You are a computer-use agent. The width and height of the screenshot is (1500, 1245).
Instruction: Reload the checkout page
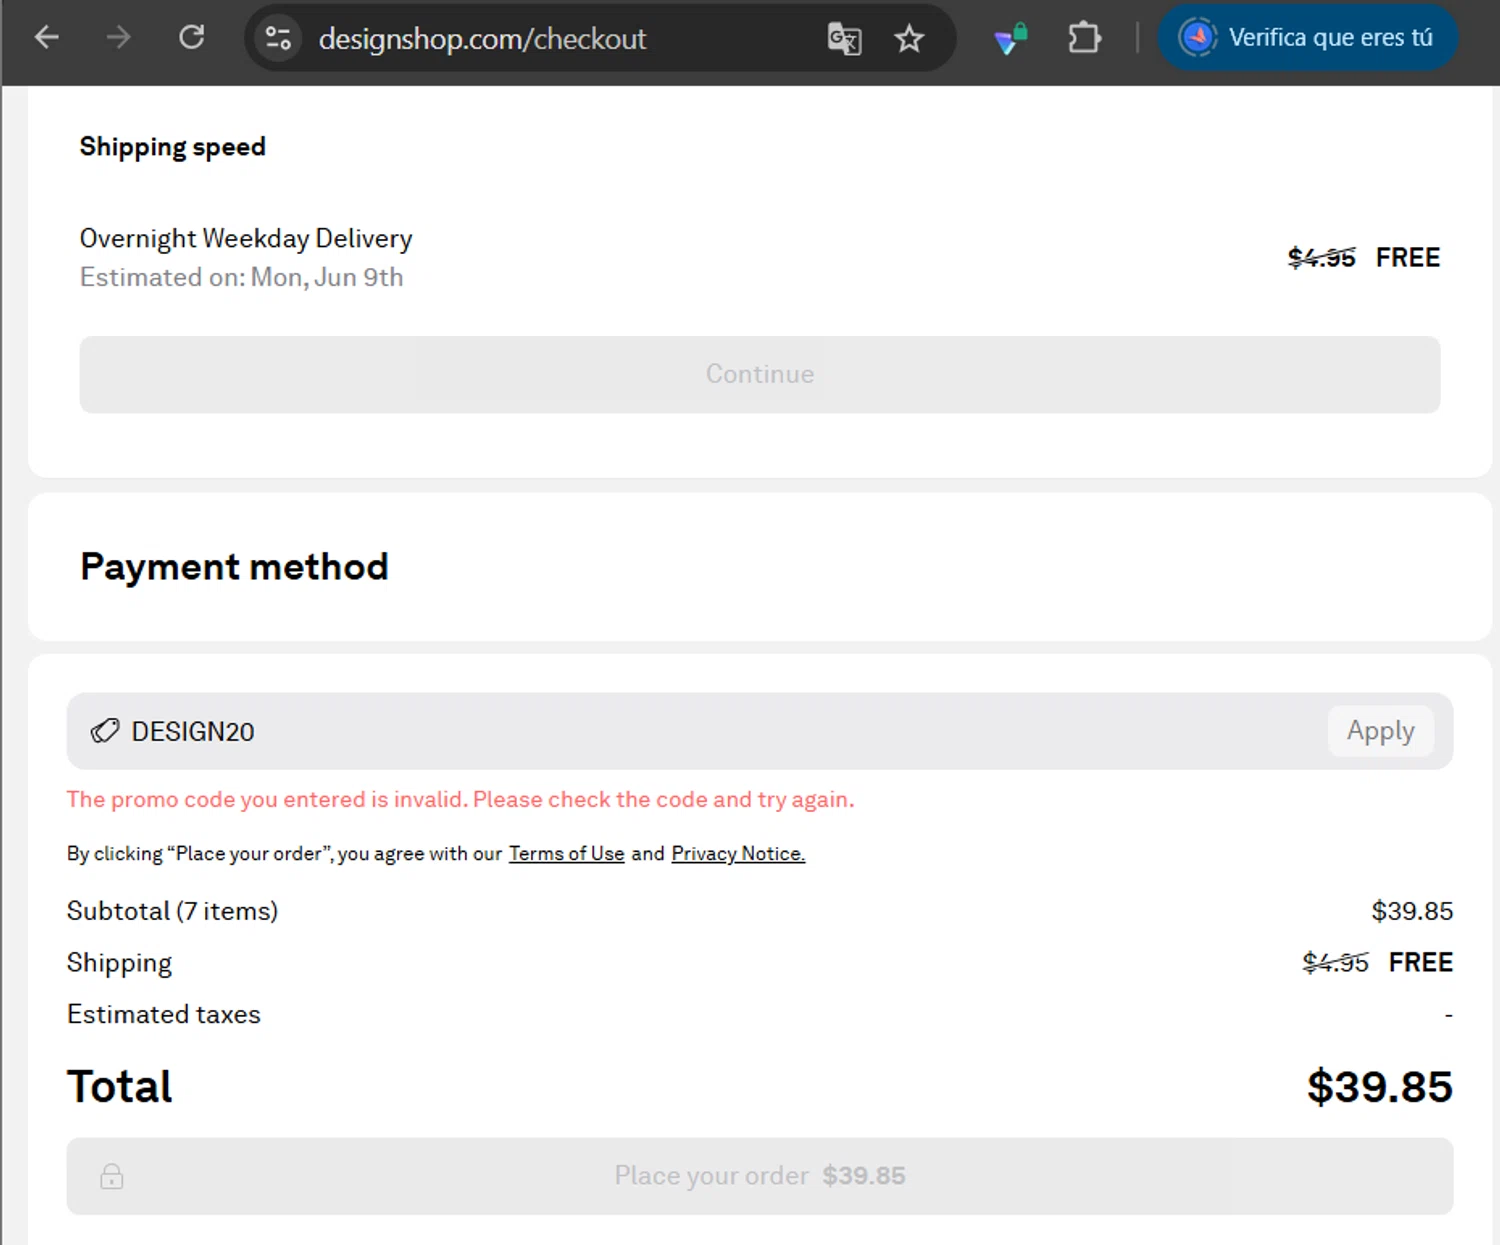191,38
